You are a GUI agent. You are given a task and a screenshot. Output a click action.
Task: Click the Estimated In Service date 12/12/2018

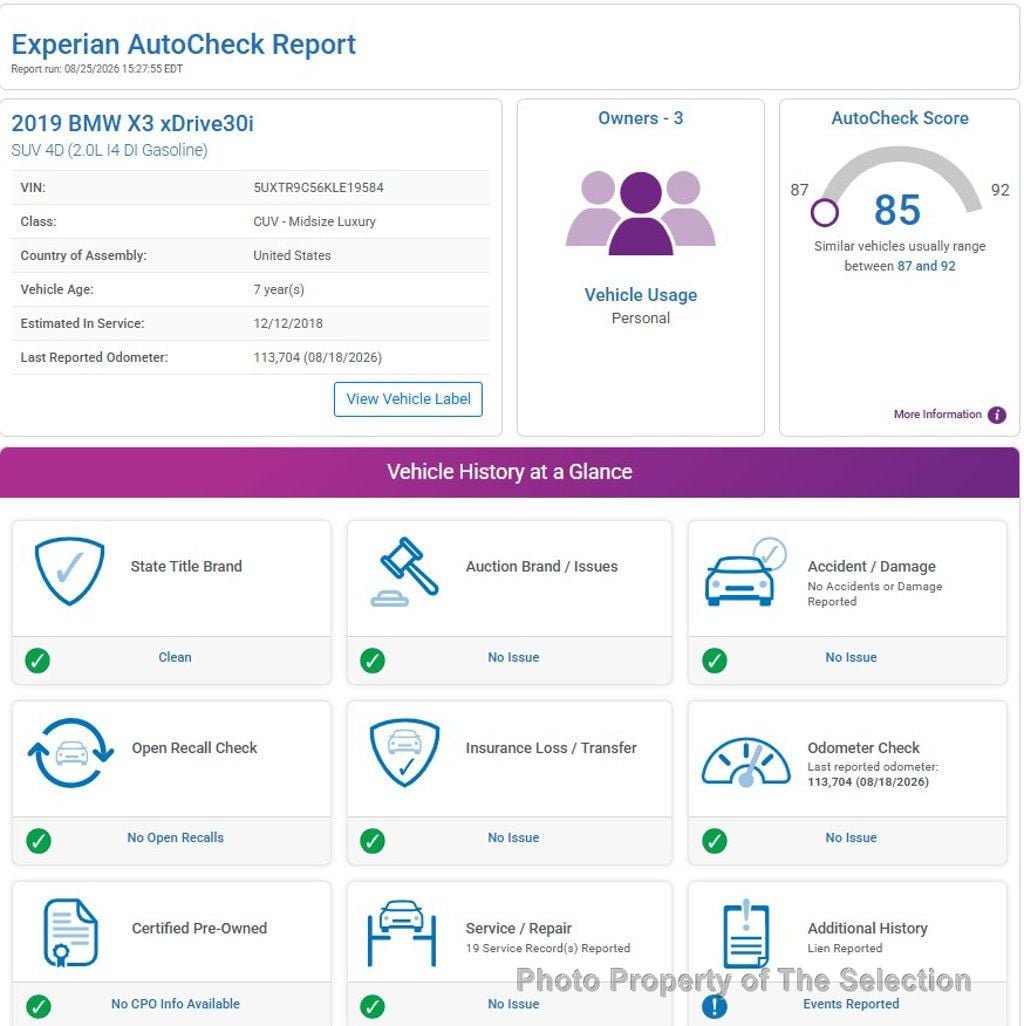point(288,323)
